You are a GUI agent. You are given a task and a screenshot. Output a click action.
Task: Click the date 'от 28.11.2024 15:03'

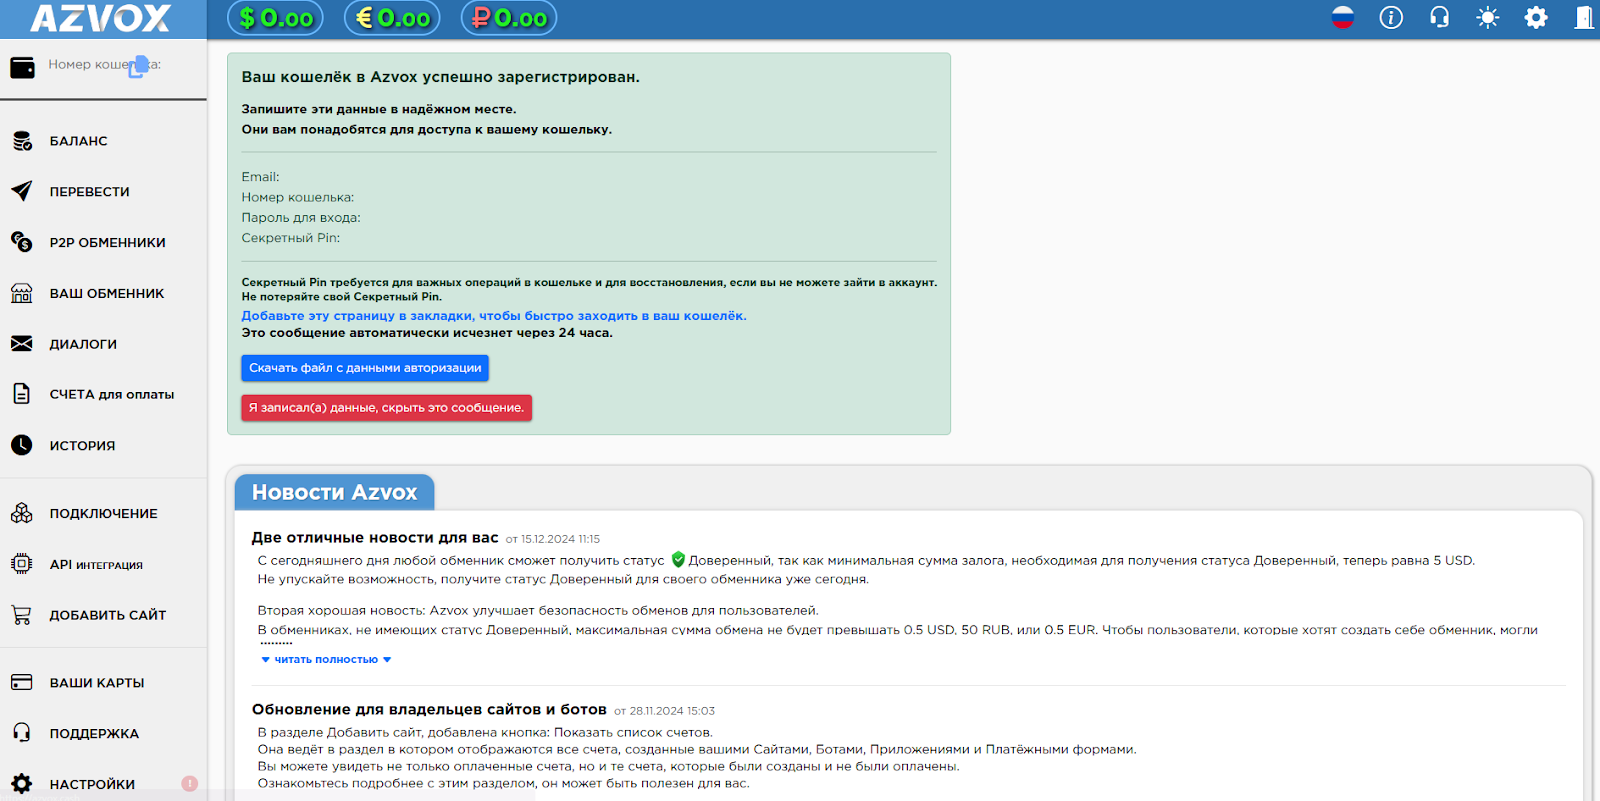pyautogui.click(x=664, y=711)
